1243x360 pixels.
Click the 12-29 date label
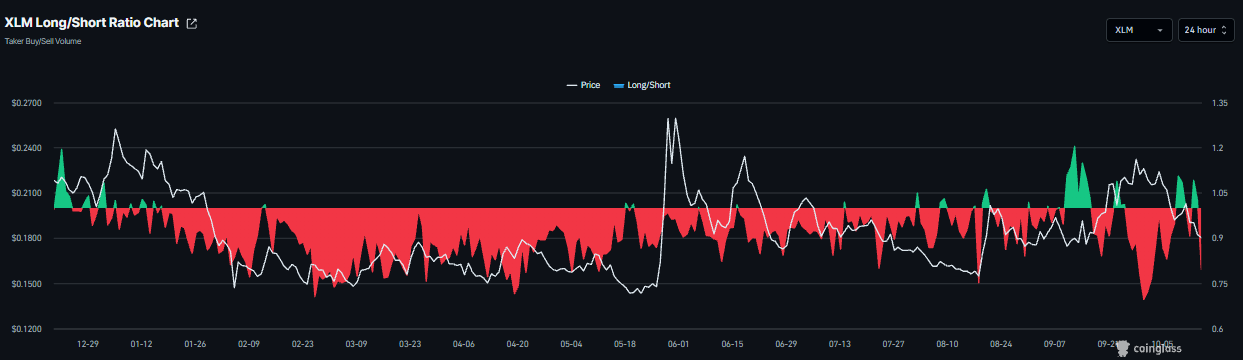pyautogui.click(x=88, y=344)
